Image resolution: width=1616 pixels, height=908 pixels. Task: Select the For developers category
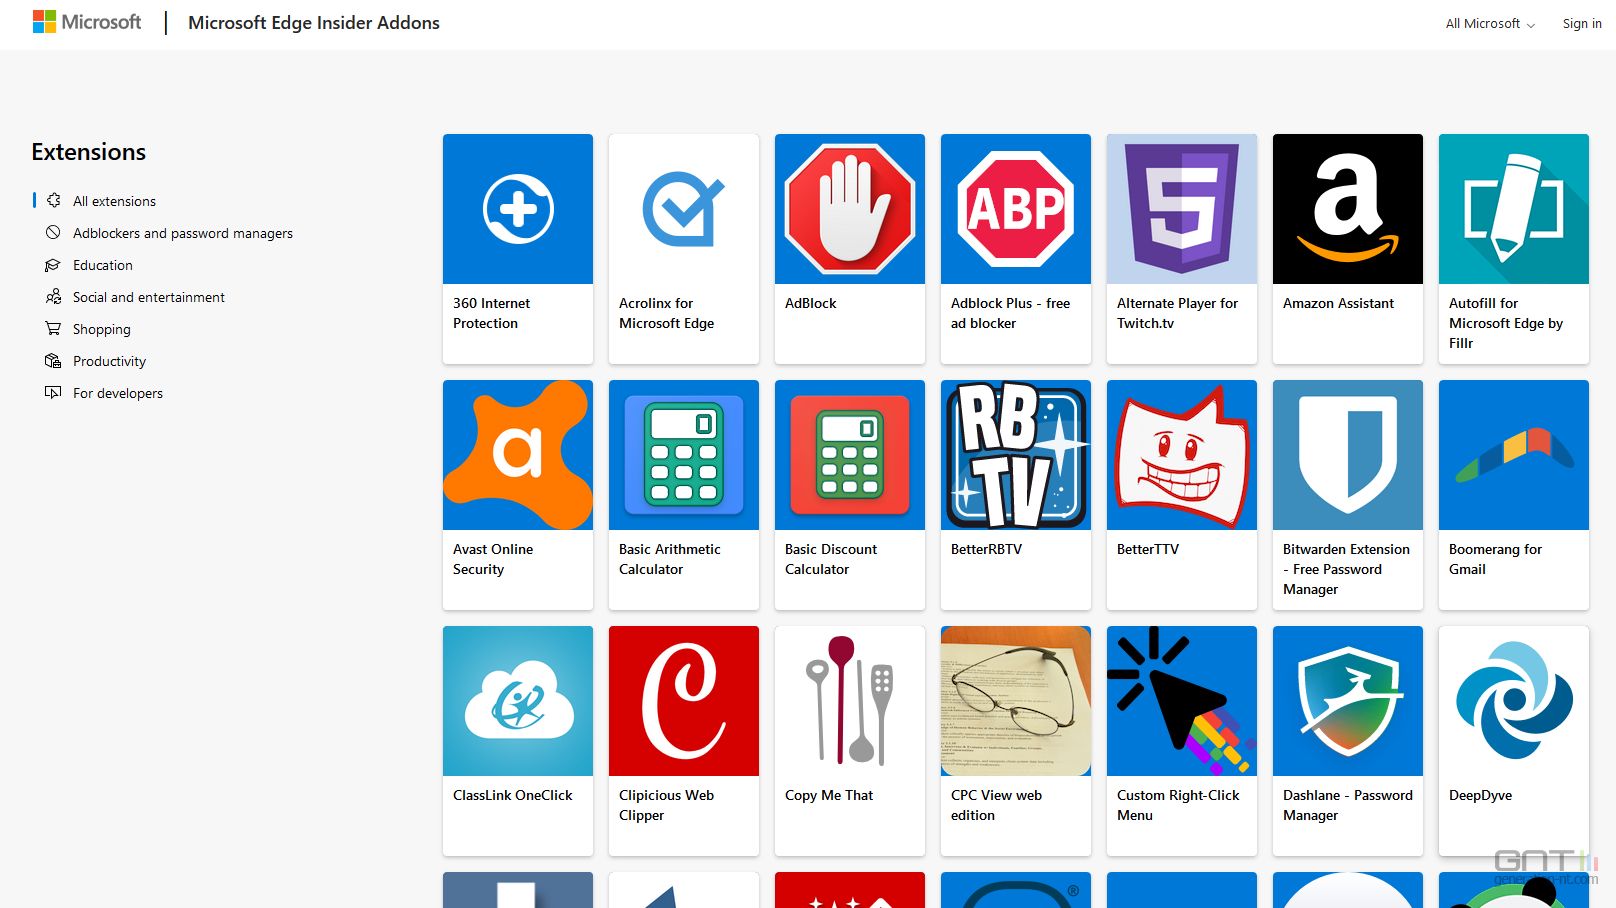(x=118, y=393)
